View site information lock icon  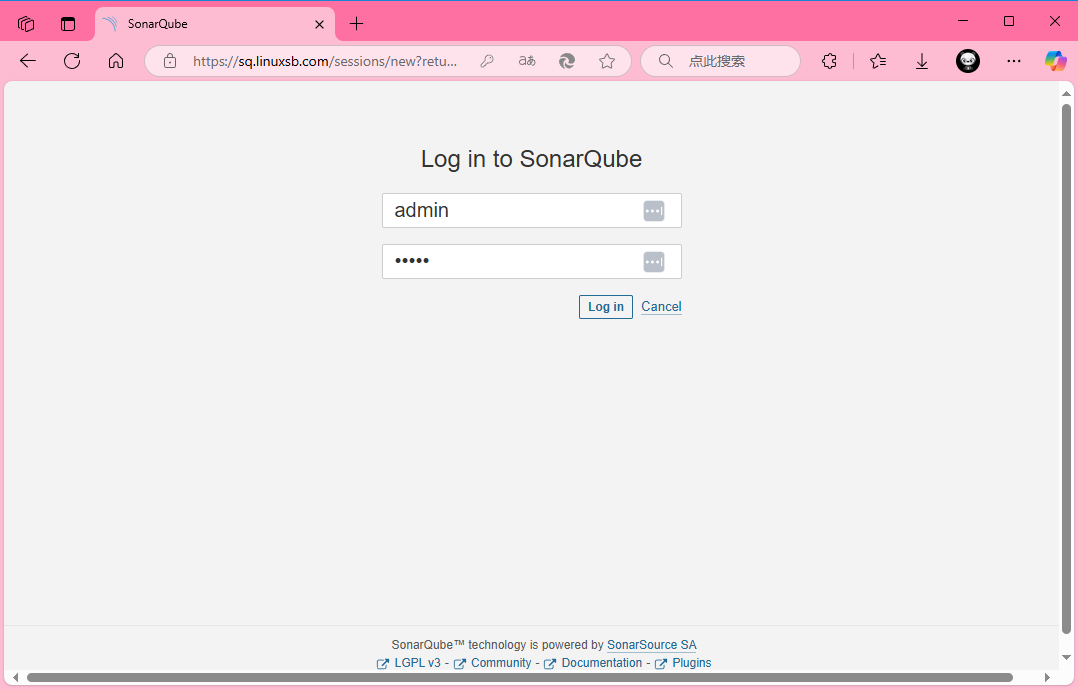170,61
